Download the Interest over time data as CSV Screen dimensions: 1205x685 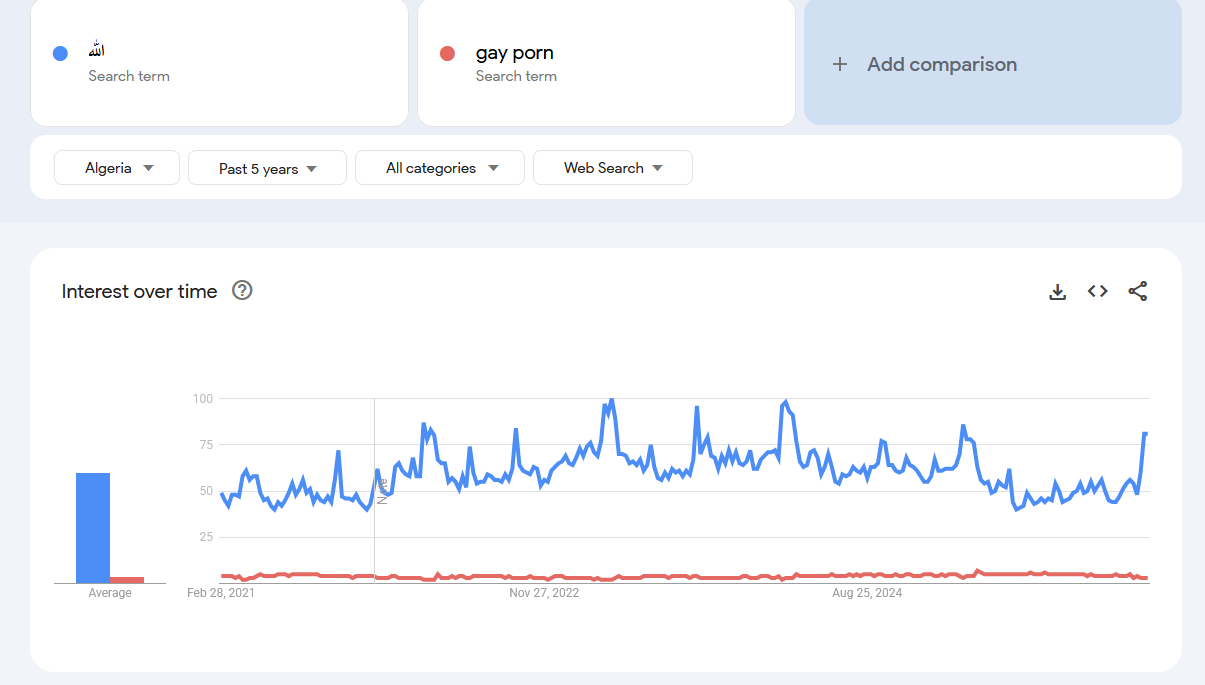point(1057,292)
